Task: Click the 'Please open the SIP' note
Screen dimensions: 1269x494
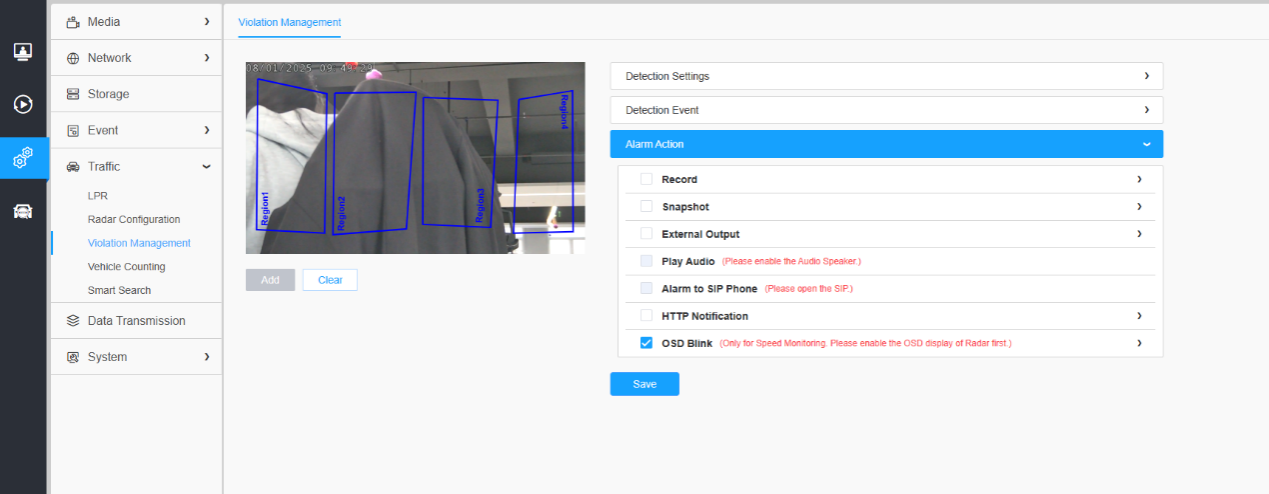Action: [x=808, y=289]
